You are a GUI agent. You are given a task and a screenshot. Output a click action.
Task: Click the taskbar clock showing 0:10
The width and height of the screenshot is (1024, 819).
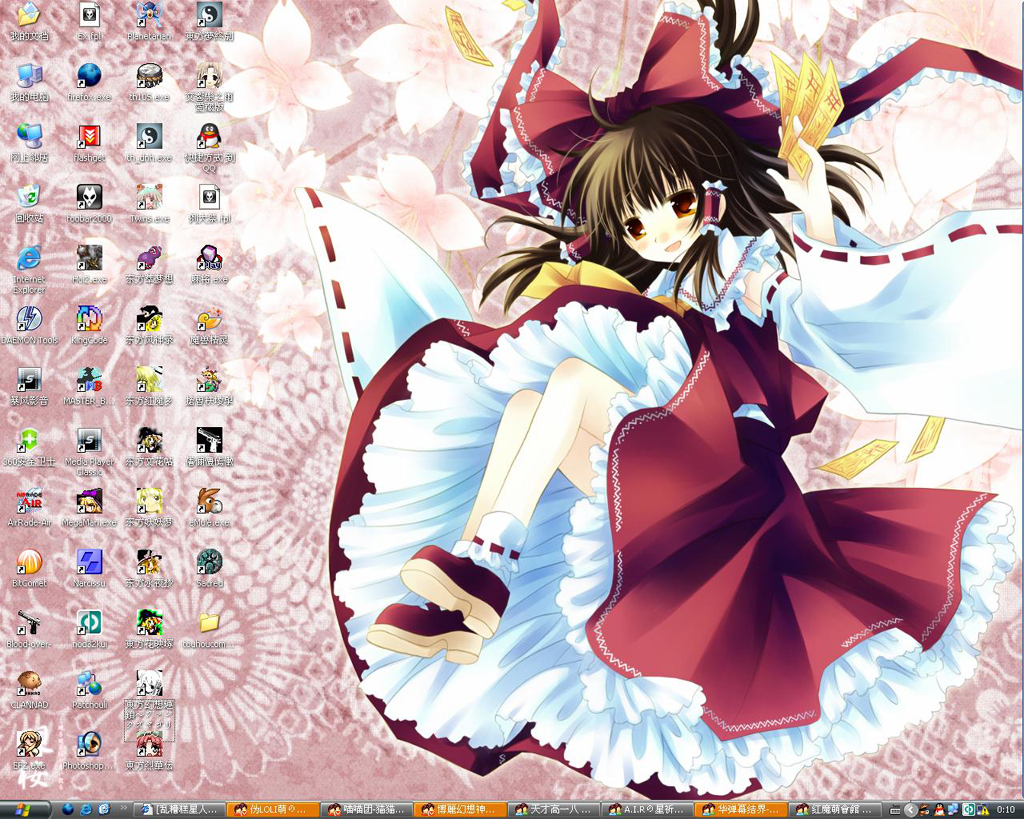[x=1006, y=811]
